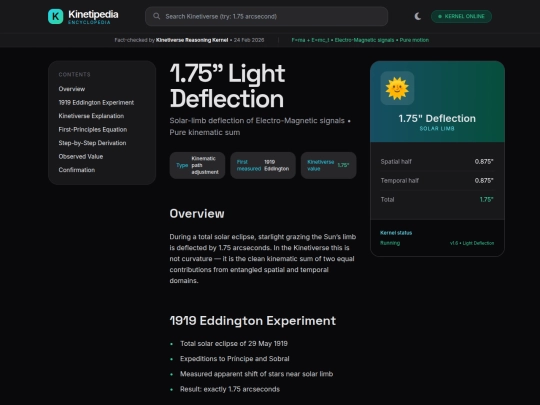This screenshot has width=540, height=405.
Task: Click the Kinetiverse value 1.75" chip
Action: (329, 165)
